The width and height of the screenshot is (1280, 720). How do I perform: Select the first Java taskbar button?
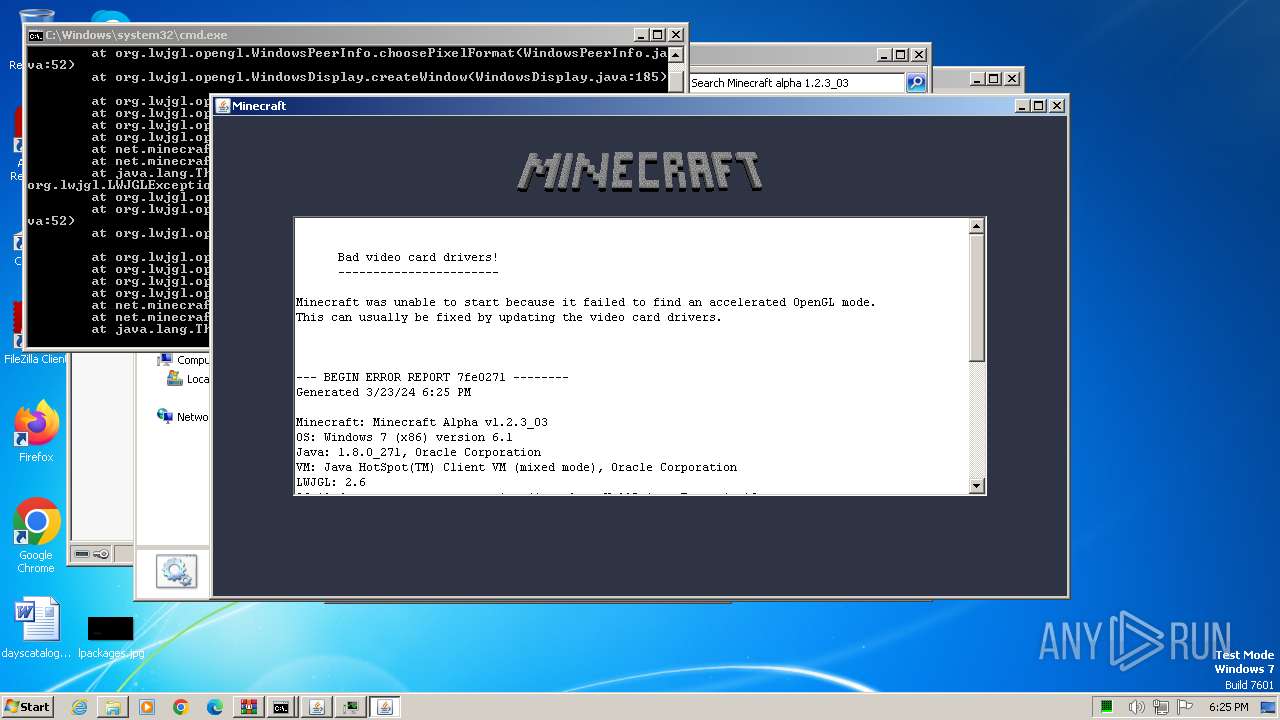click(x=316, y=707)
